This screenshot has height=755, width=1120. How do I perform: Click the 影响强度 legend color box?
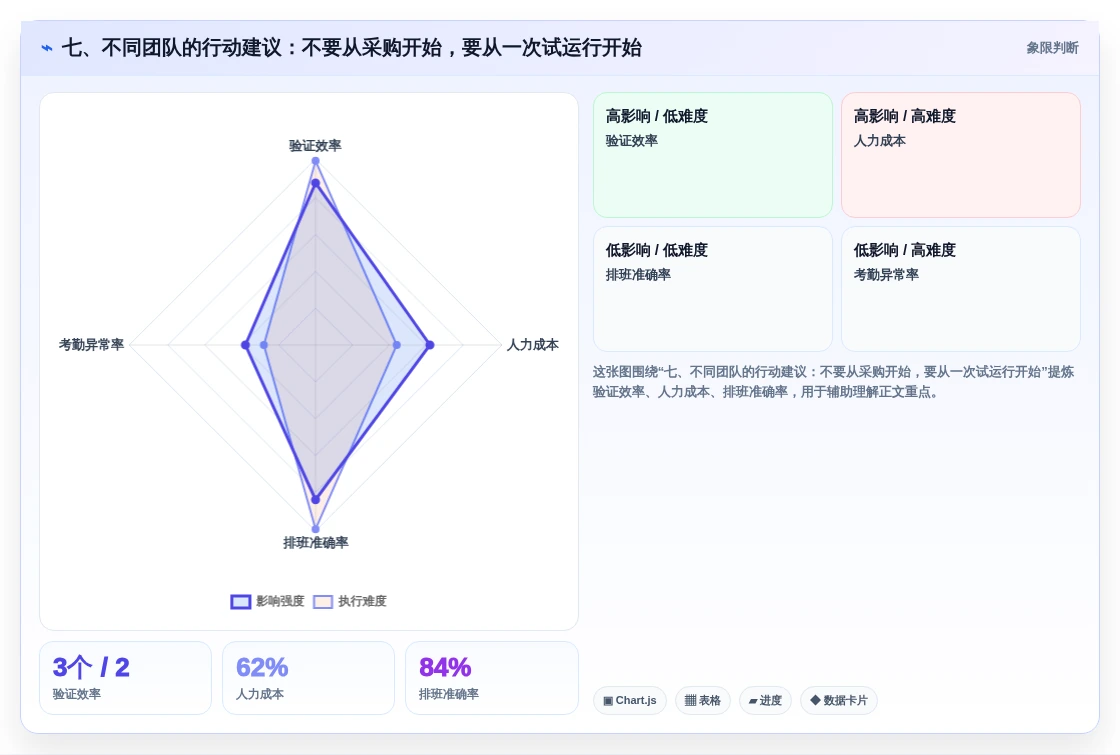[x=241, y=601]
